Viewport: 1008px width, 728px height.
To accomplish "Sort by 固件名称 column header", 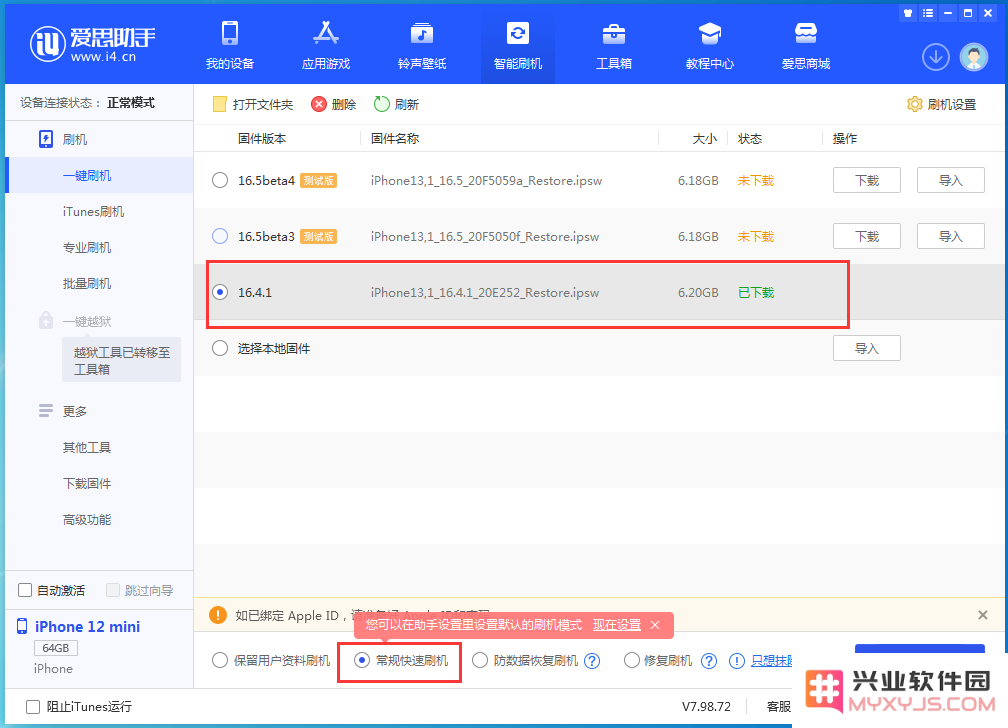I will [x=395, y=138].
